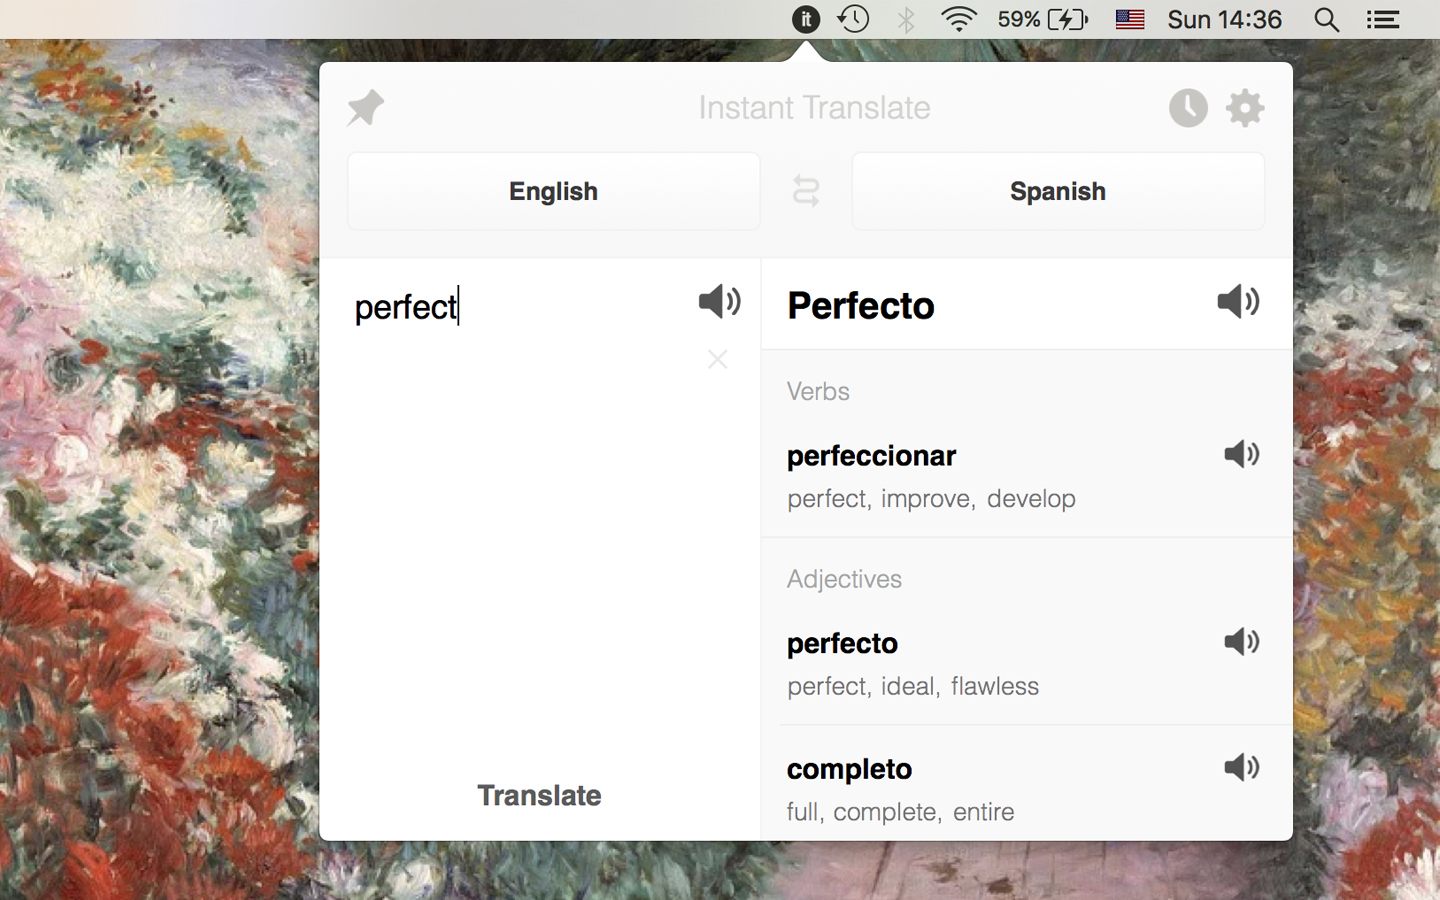
Task: Pin the Instant Translate window
Action: tap(365, 107)
